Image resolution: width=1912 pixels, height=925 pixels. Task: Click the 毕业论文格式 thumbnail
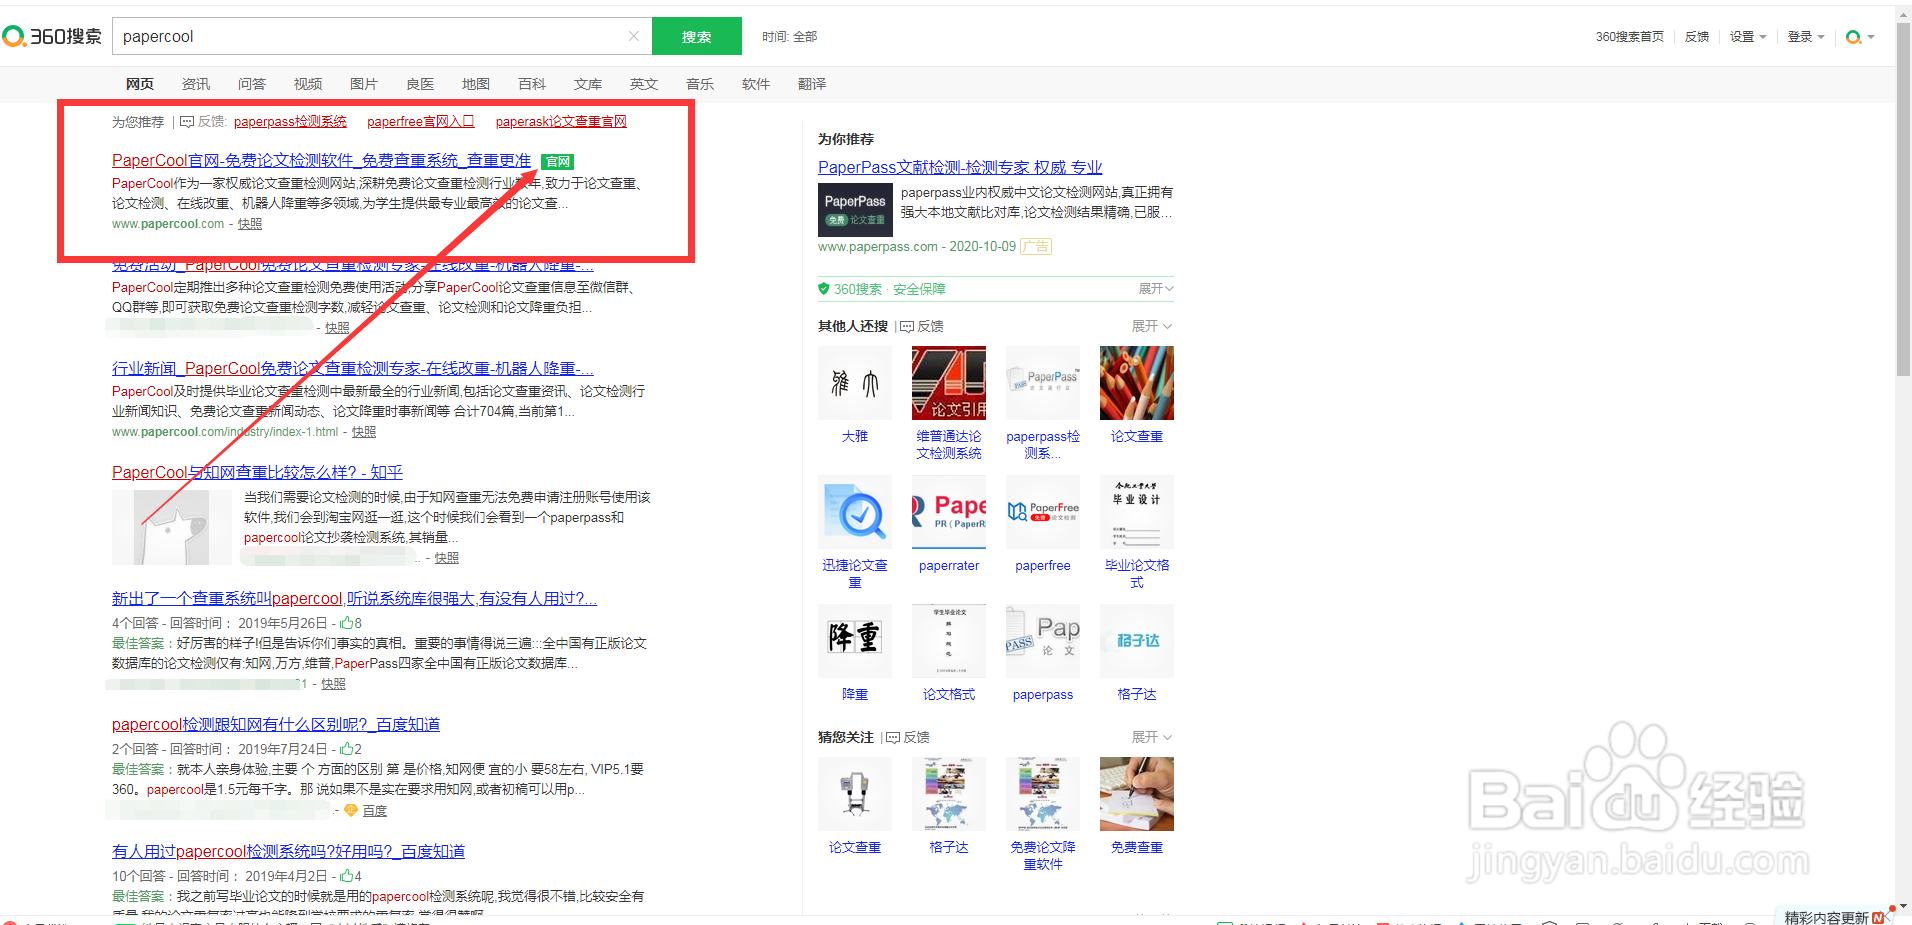(1137, 512)
